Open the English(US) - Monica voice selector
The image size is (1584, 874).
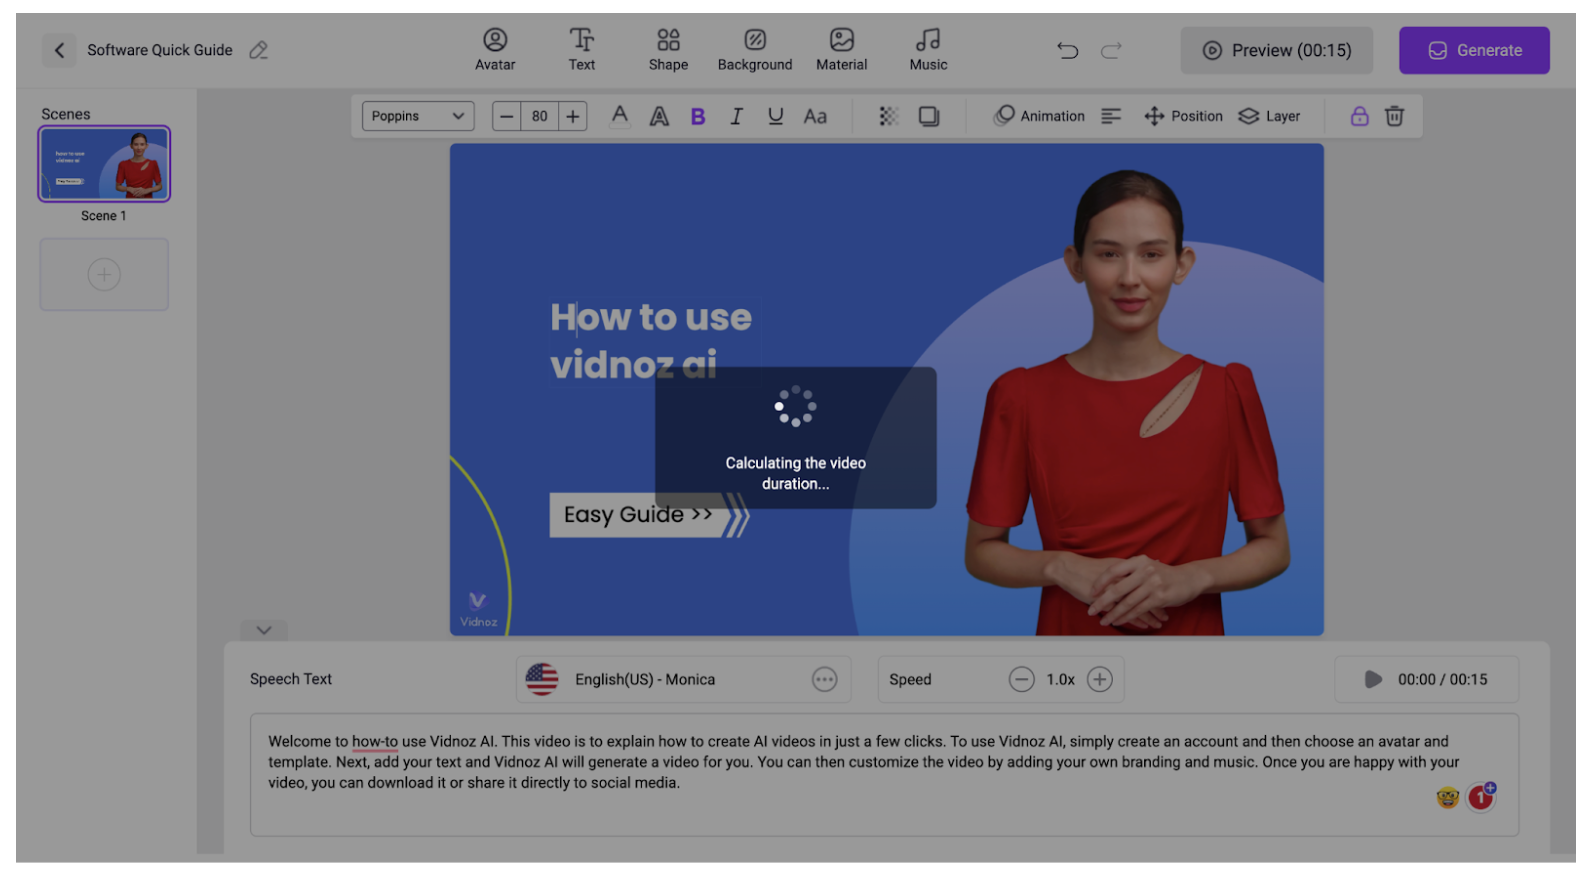683,679
